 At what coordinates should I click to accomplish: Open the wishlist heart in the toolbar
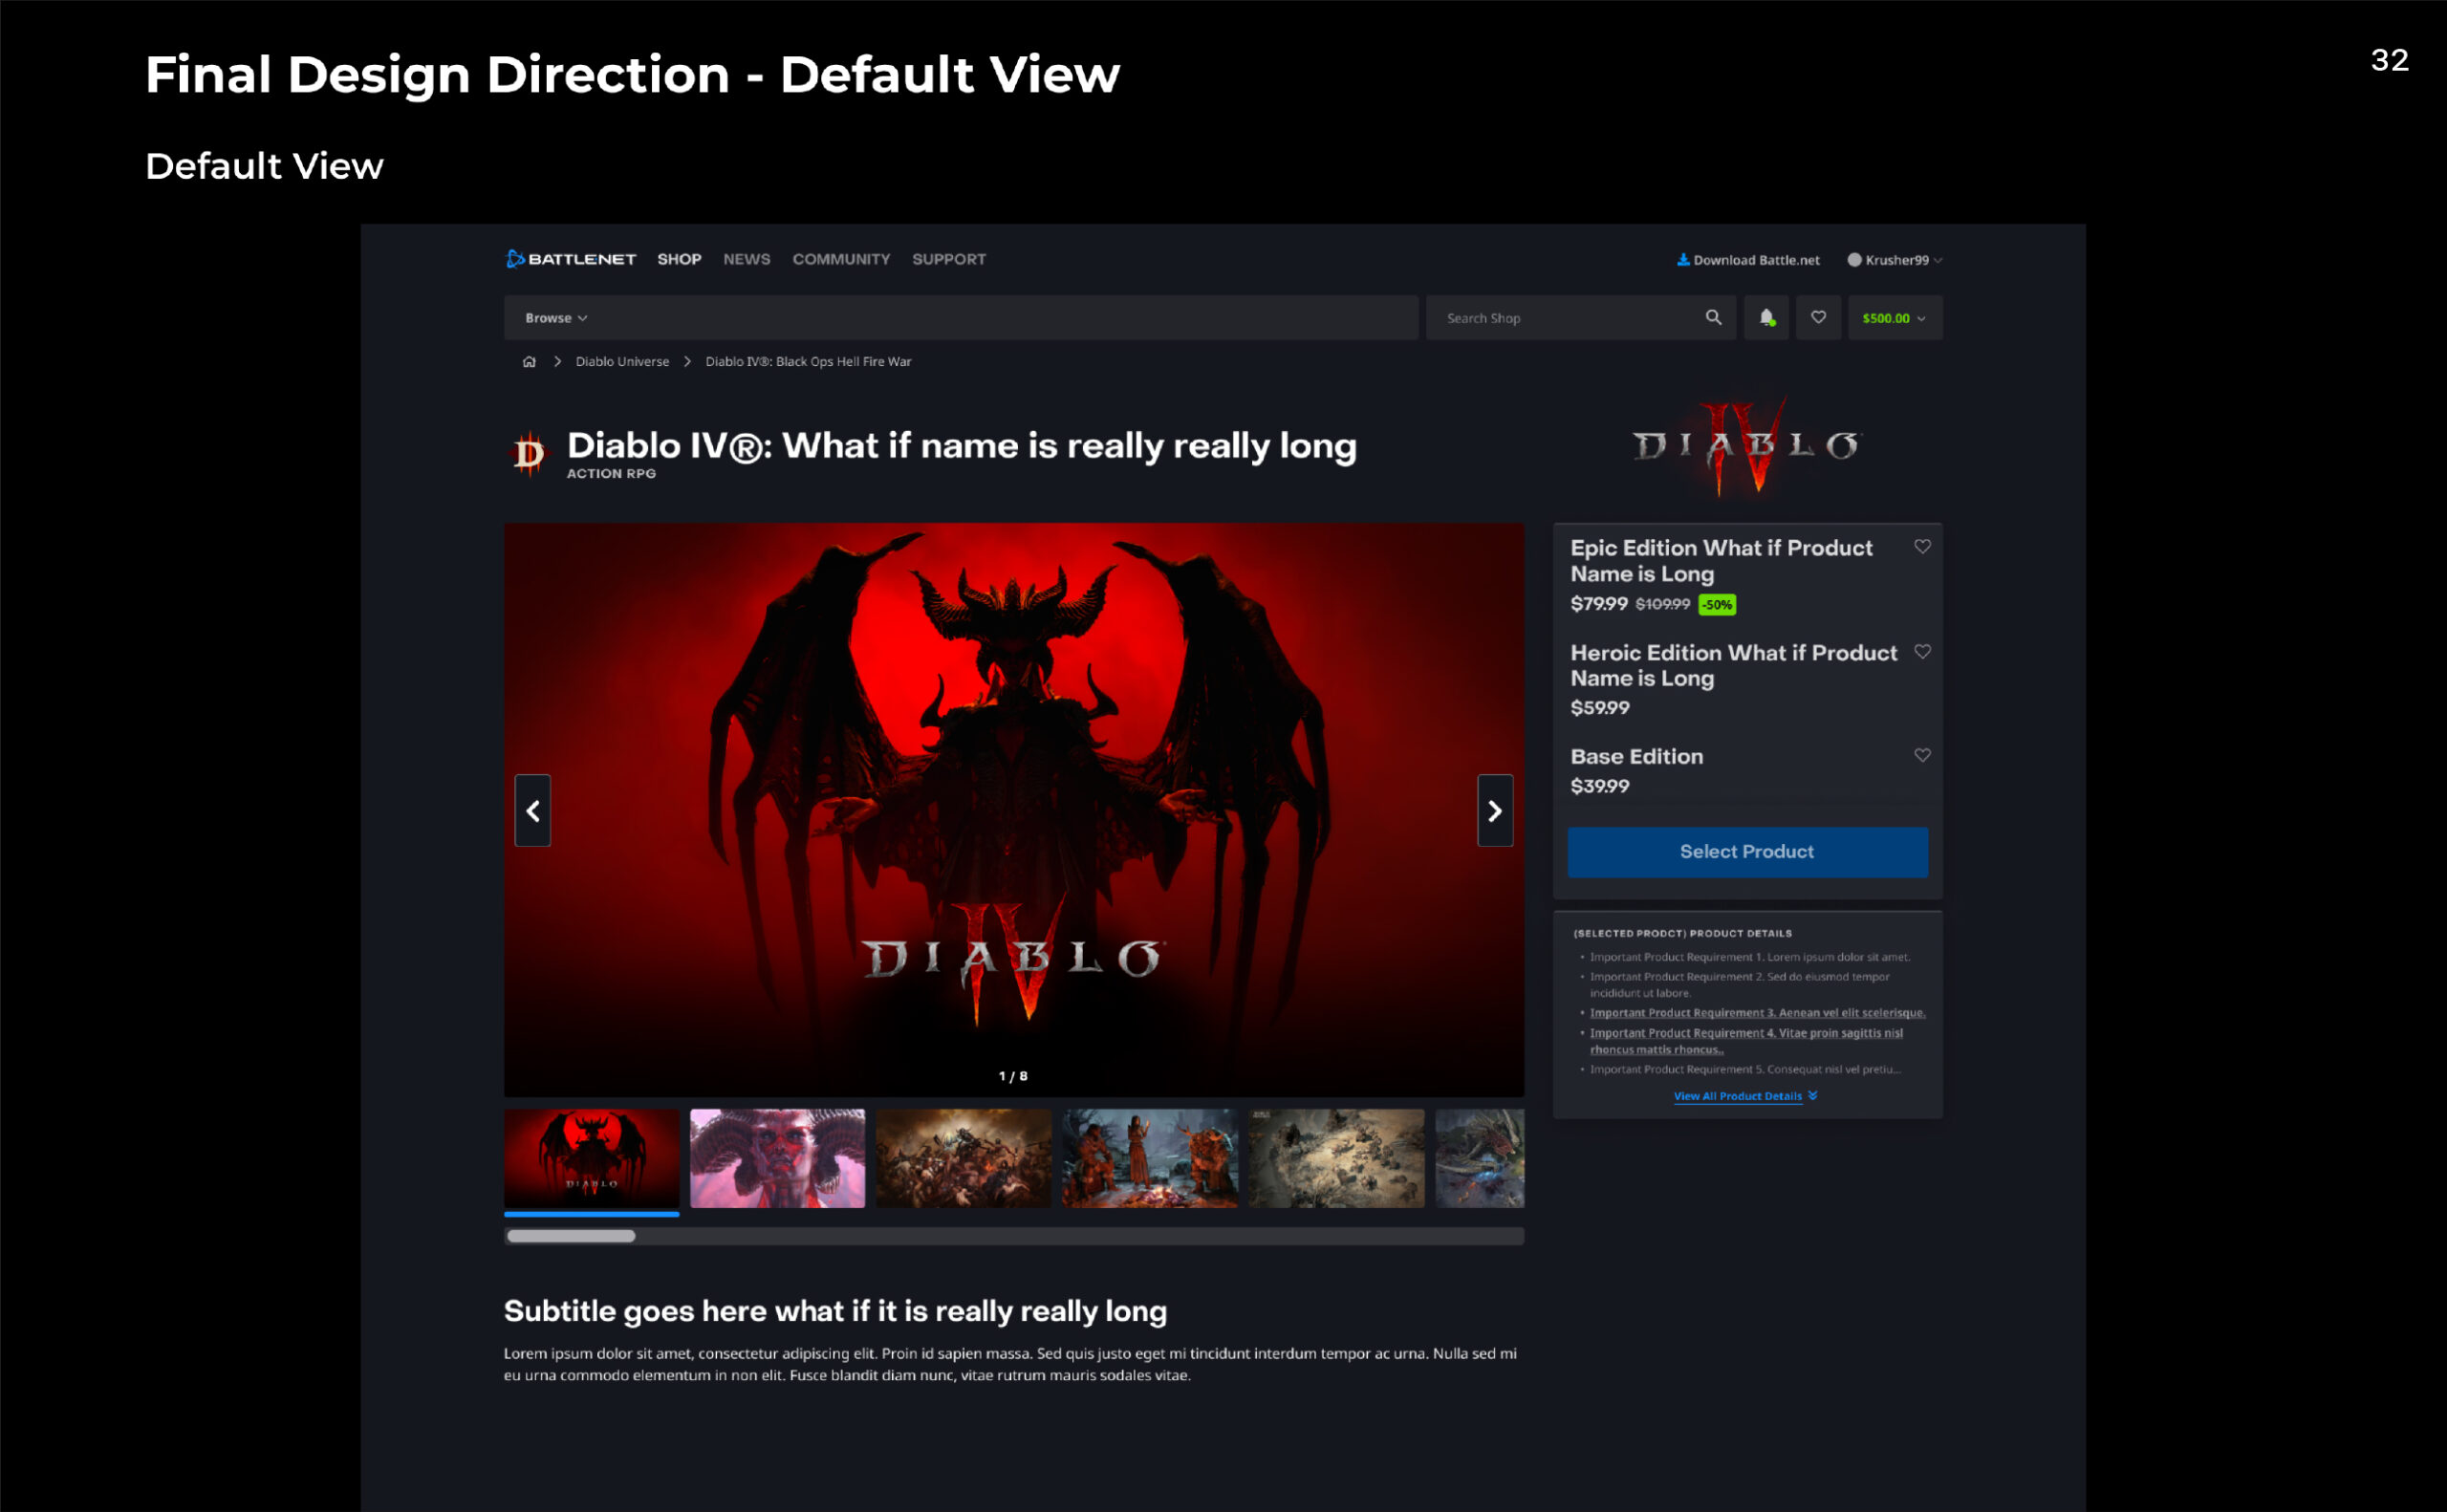pos(1818,317)
